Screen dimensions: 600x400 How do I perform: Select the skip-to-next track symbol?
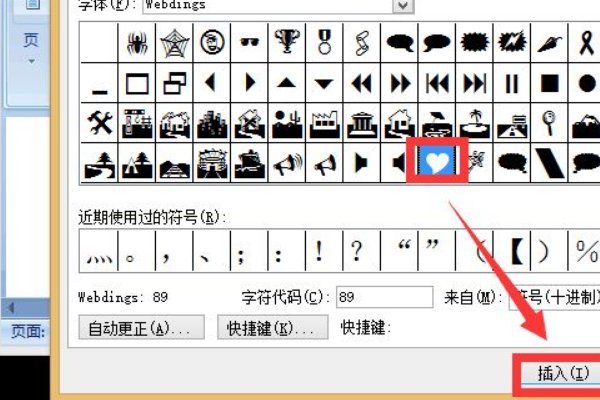point(474,83)
